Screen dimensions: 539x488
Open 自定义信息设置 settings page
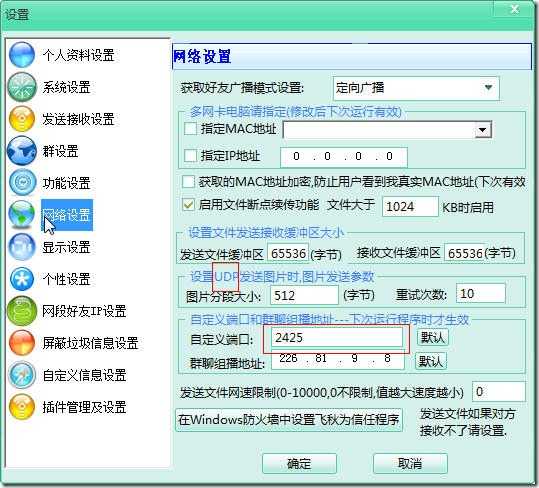(84, 375)
